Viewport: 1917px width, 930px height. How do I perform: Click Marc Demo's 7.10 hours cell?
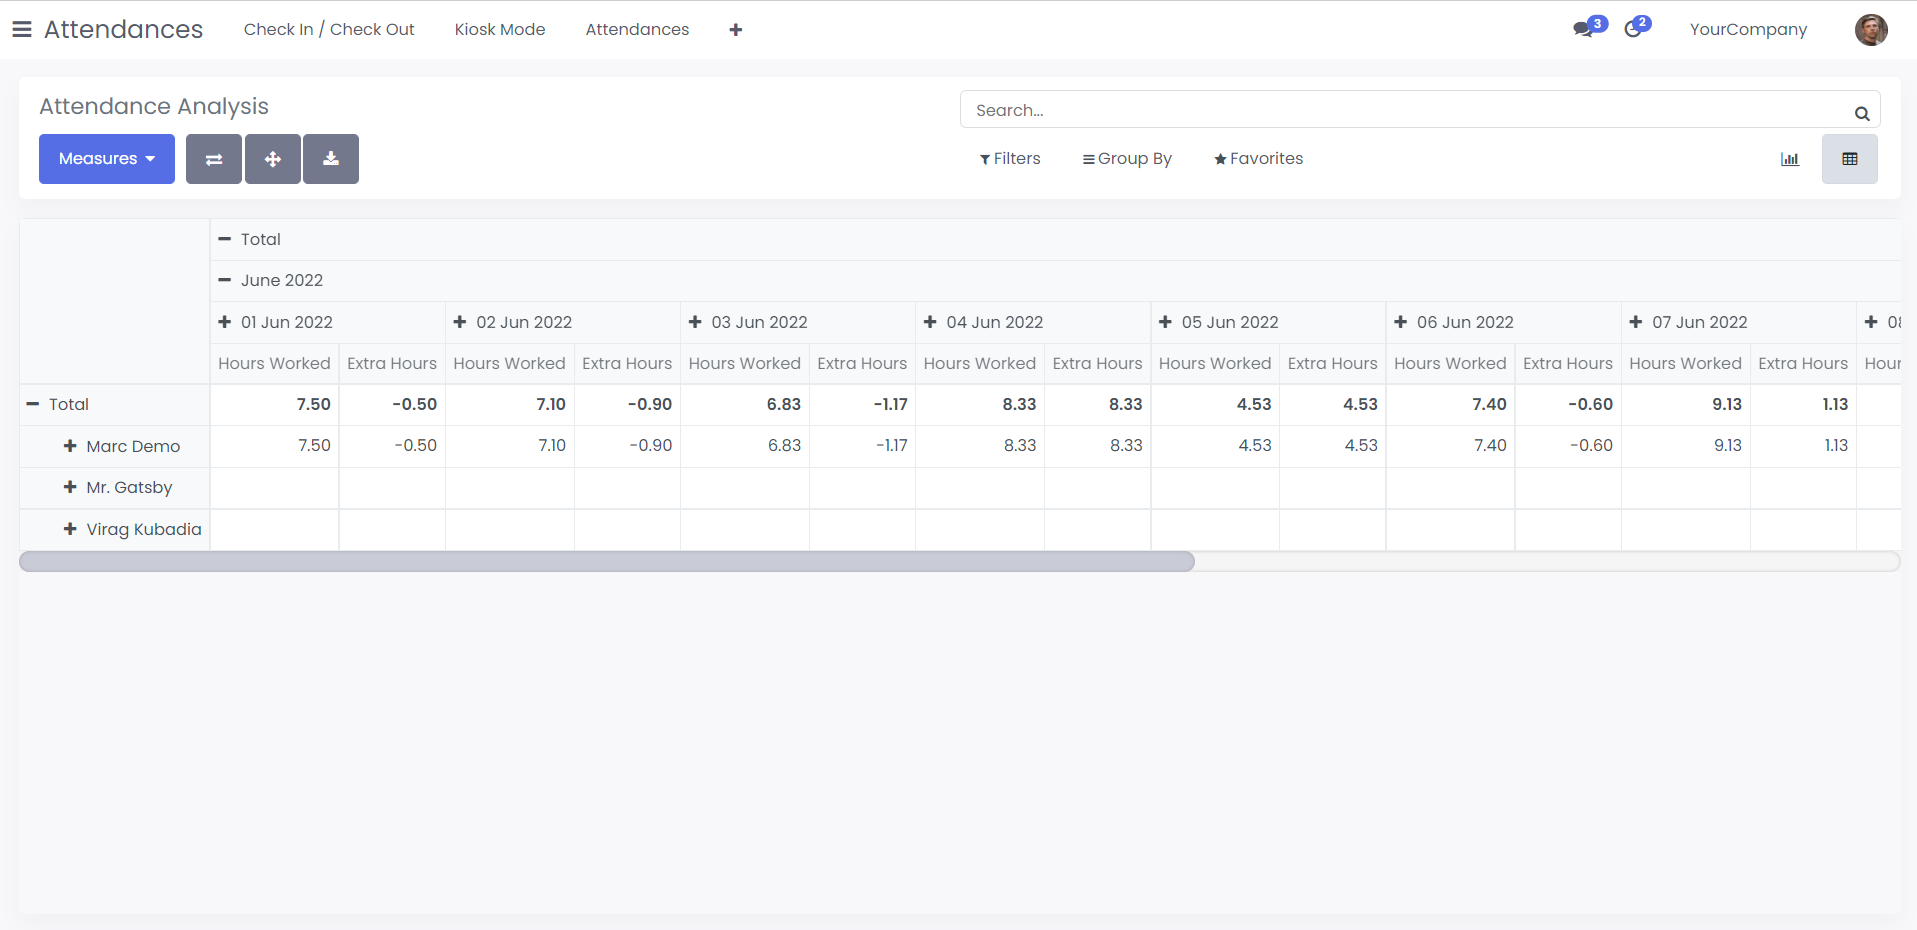(x=509, y=446)
